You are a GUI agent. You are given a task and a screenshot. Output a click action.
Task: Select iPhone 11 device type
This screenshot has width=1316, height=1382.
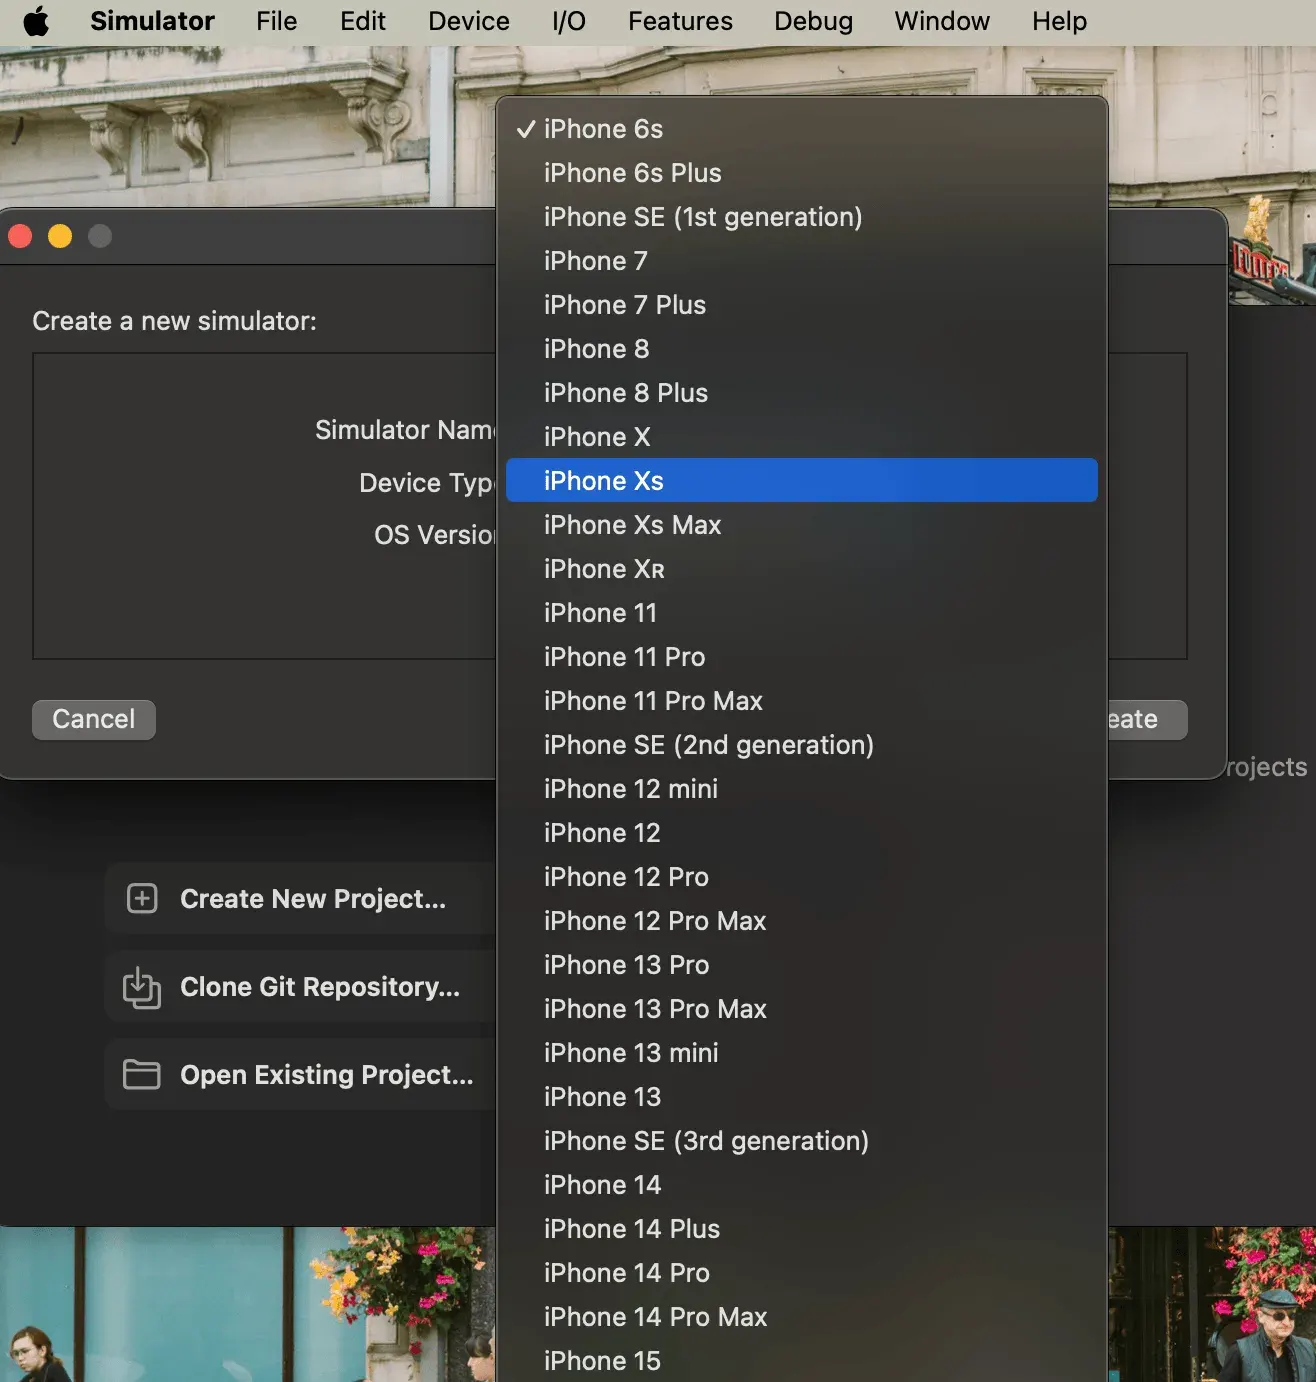(x=802, y=613)
